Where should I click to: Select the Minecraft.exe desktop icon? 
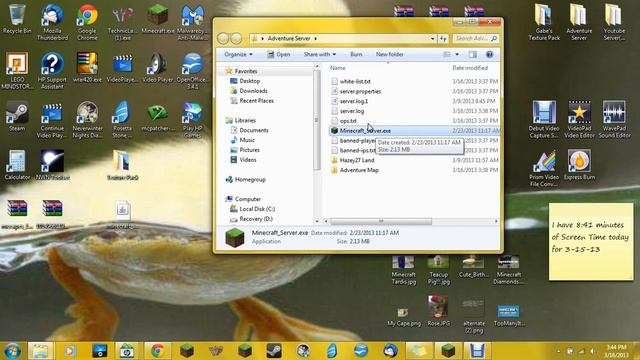coord(158,19)
